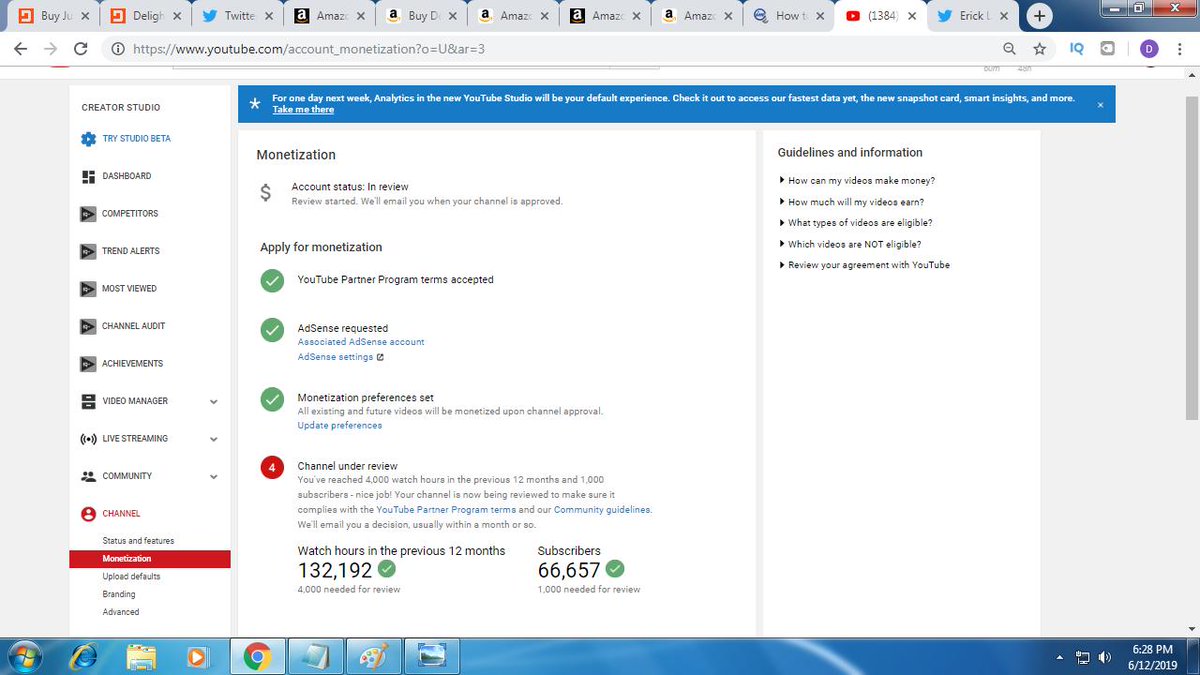Go back with browser back arrow
Viewport: 1200px width, 675px height.
(21, 48)
